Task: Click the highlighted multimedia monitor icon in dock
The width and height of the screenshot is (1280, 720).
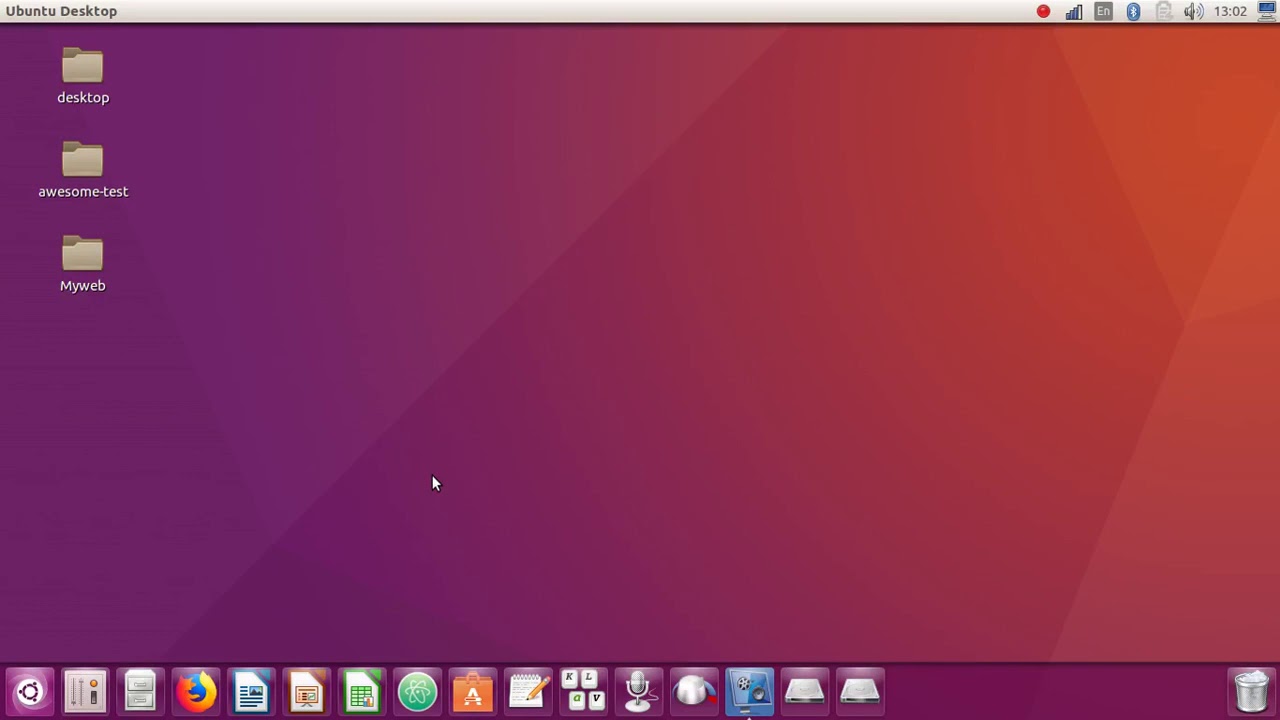Action: click(x=750, y=691)
